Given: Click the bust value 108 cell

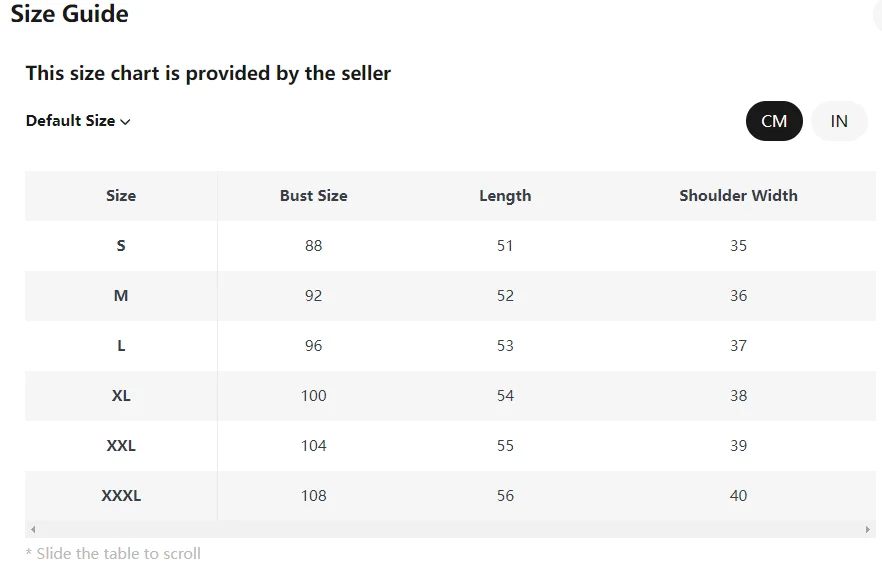Looking at the screenshot, I should 313,496.
